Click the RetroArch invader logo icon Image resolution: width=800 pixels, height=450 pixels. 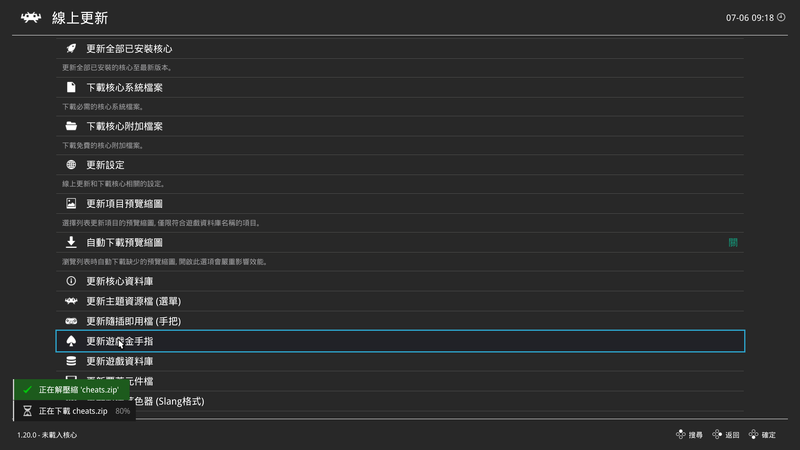(31, 18)
